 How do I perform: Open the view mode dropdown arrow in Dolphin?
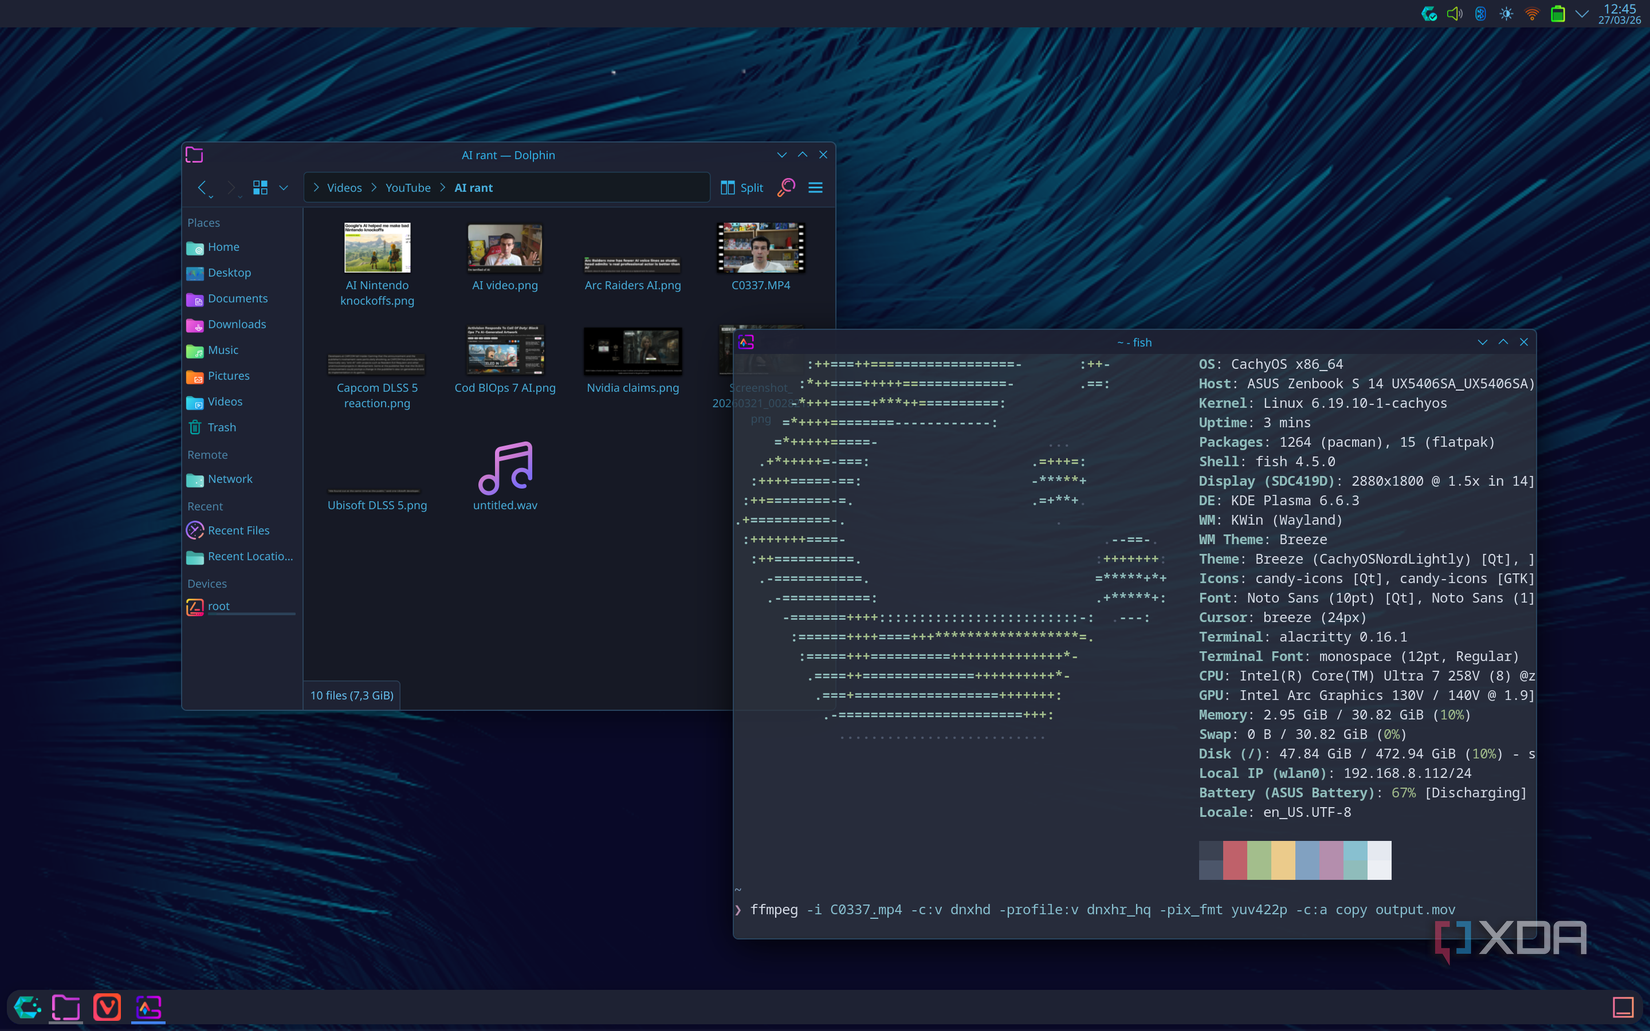[x=284, y=187]
